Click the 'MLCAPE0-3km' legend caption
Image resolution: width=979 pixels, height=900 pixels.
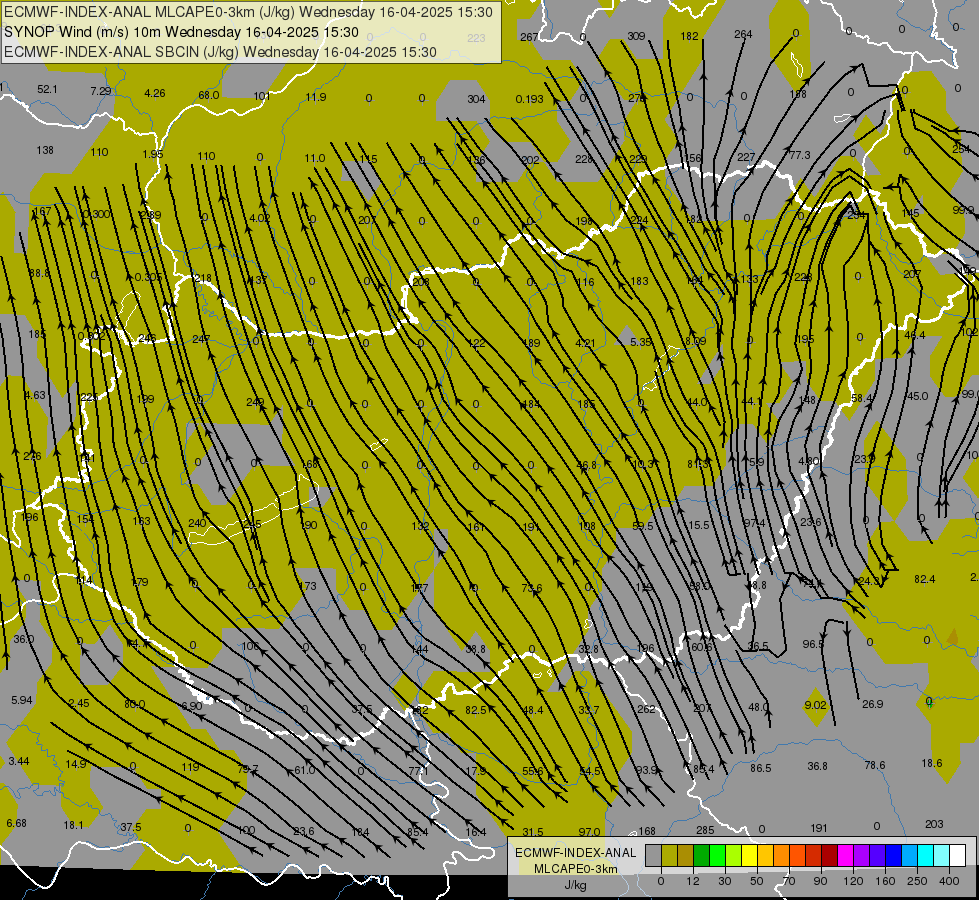pos(575,869)
